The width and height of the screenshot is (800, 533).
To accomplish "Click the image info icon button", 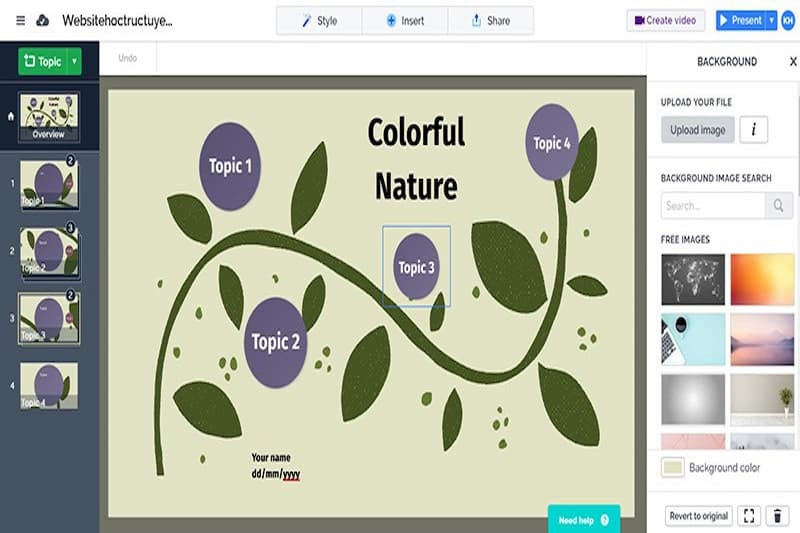I will (754, 129).
